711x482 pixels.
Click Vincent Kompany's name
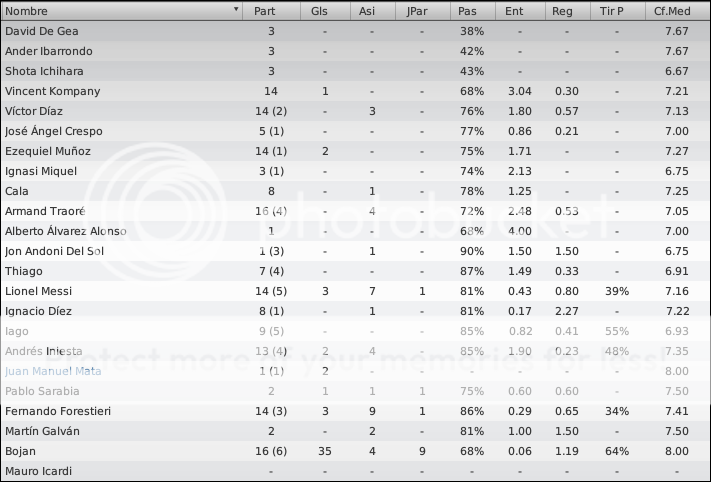(x=53, y=91)
